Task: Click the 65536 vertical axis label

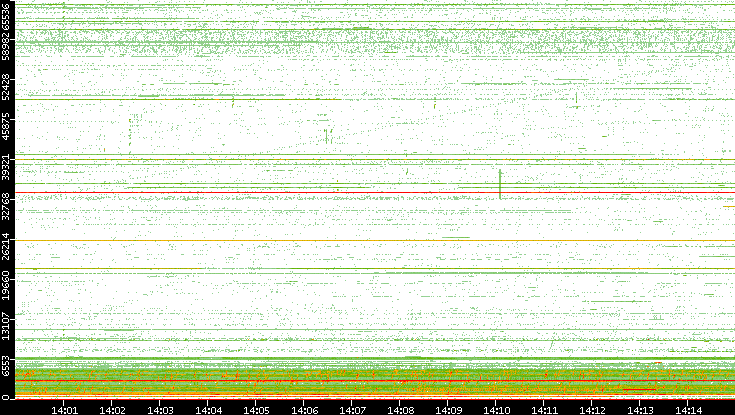Action: point(5,15)
